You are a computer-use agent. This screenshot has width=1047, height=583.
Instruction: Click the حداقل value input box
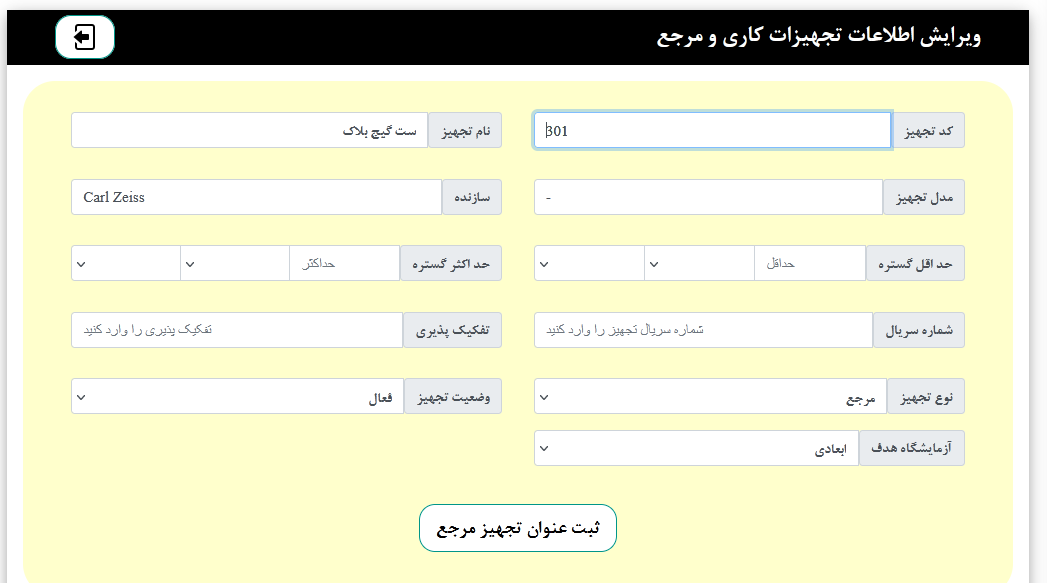coord(810,262)
